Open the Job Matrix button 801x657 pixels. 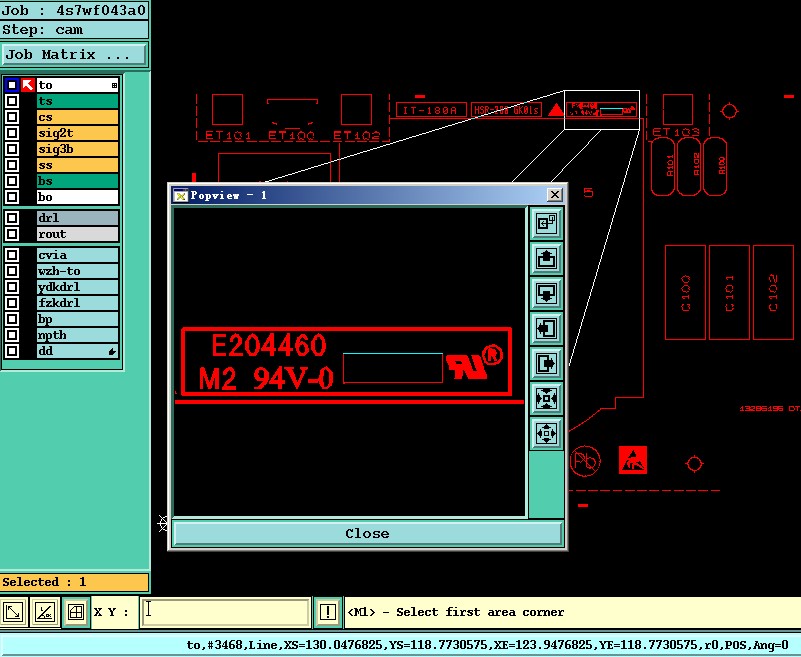pos(74,55)
